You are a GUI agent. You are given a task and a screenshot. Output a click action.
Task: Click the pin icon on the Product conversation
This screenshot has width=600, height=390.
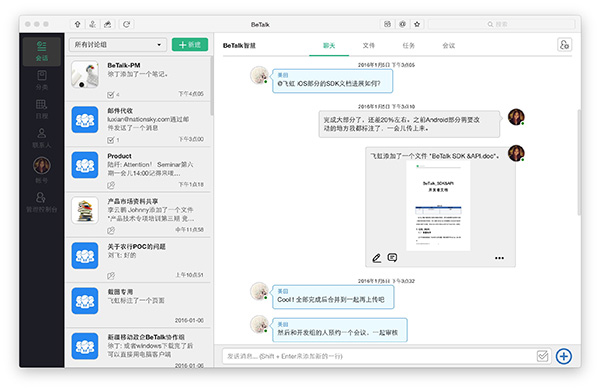click(111, 185)
